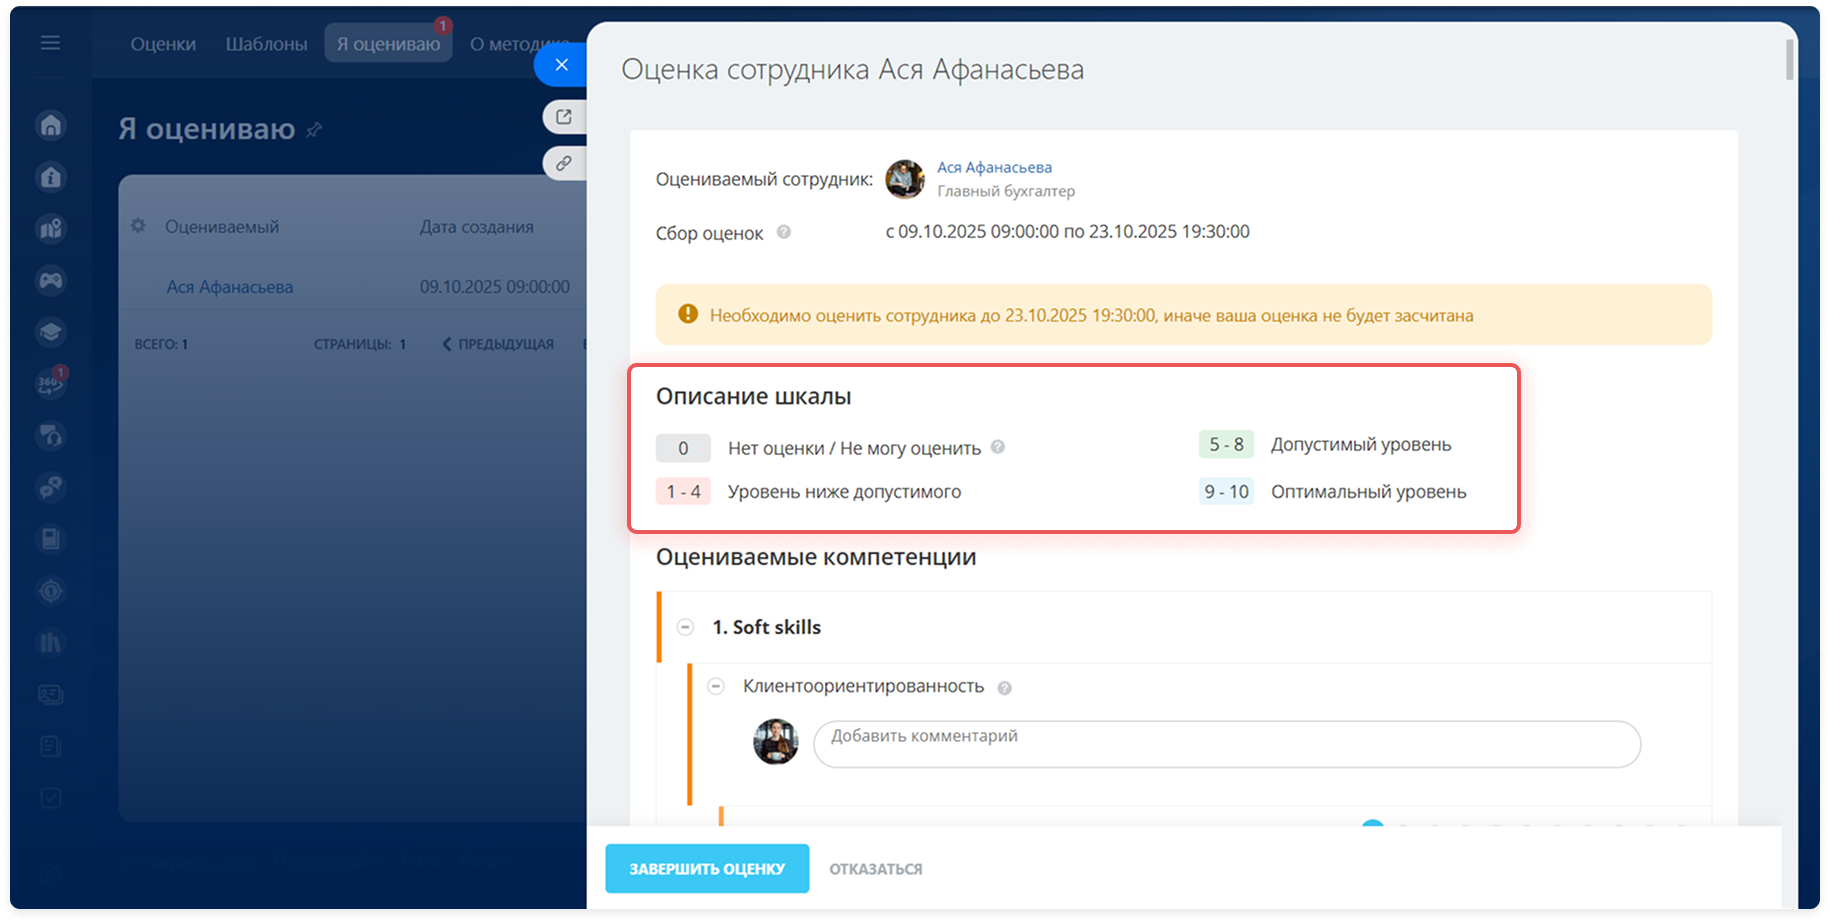Collapse the '1. Soft skills' section
This screenshot has width=1830, height=923.
tap(685, 627)
